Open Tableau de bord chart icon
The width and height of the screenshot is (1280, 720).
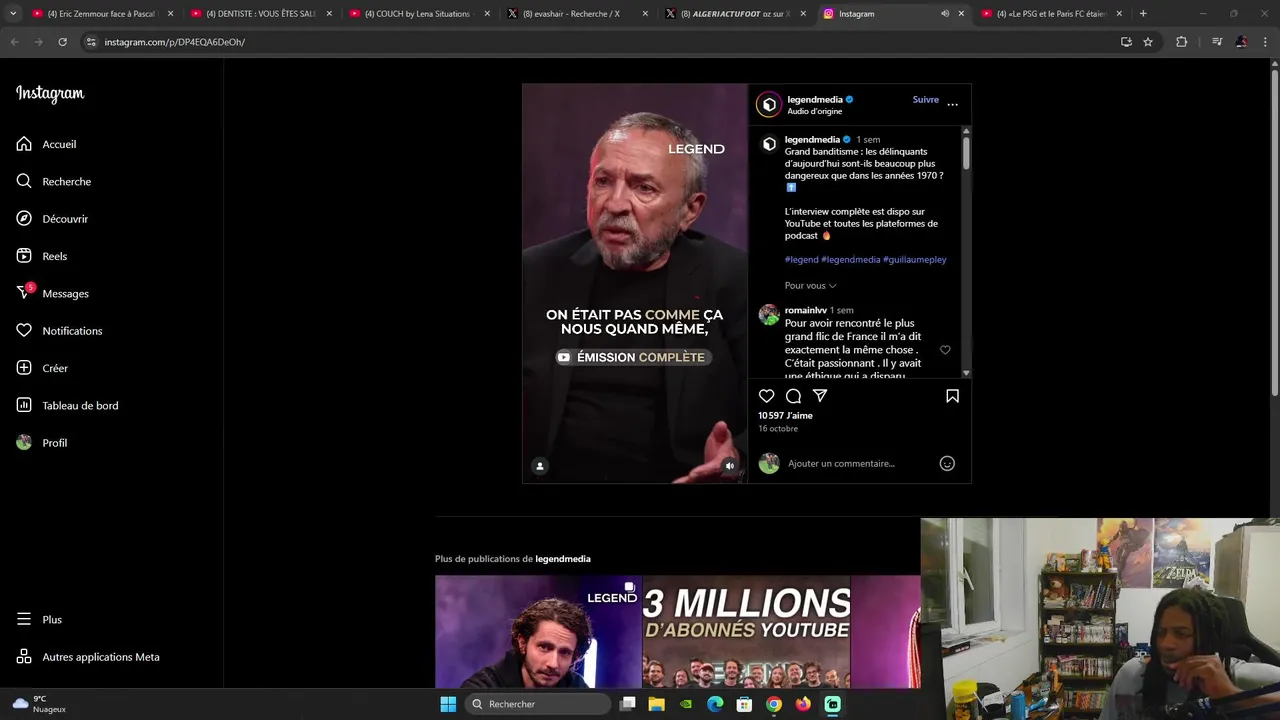coord(24,405)
